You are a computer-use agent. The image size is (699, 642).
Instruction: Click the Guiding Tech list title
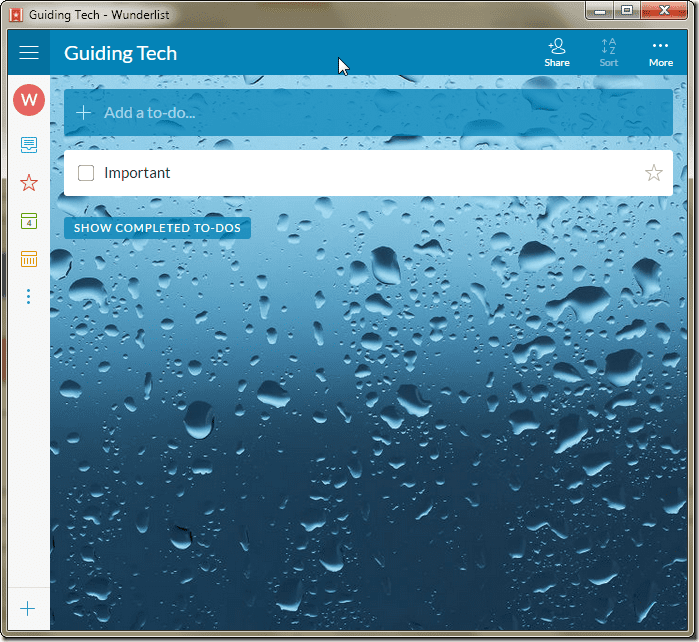(120, 53)
